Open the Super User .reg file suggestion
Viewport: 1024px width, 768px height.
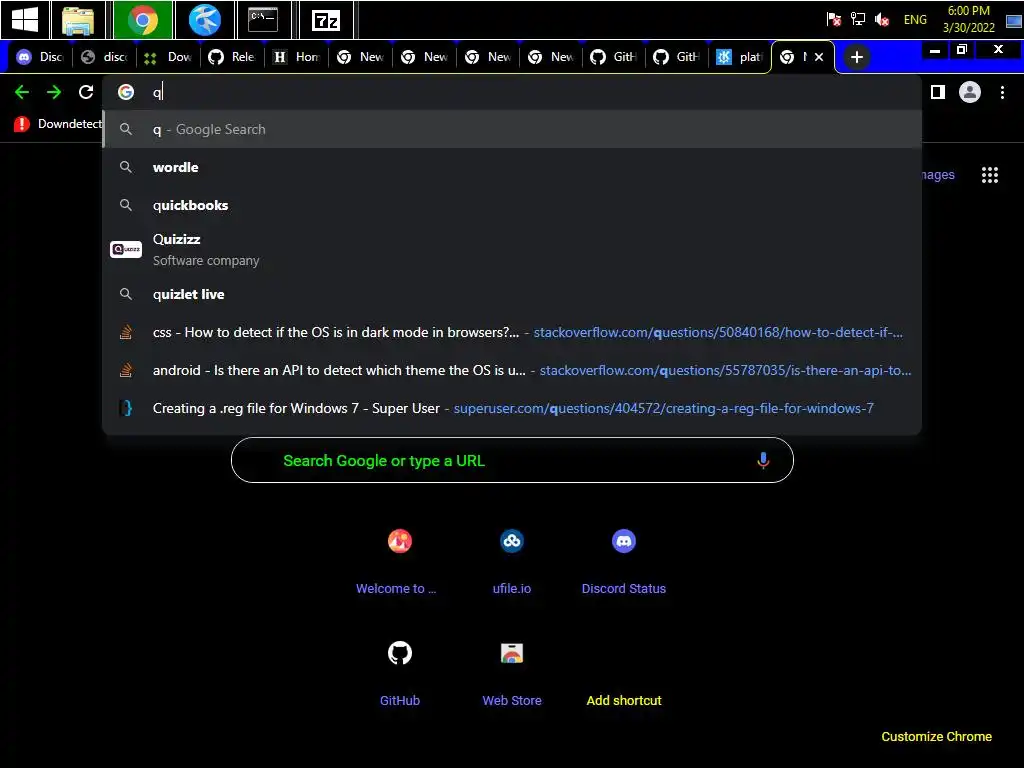click(x=512, y=408)
